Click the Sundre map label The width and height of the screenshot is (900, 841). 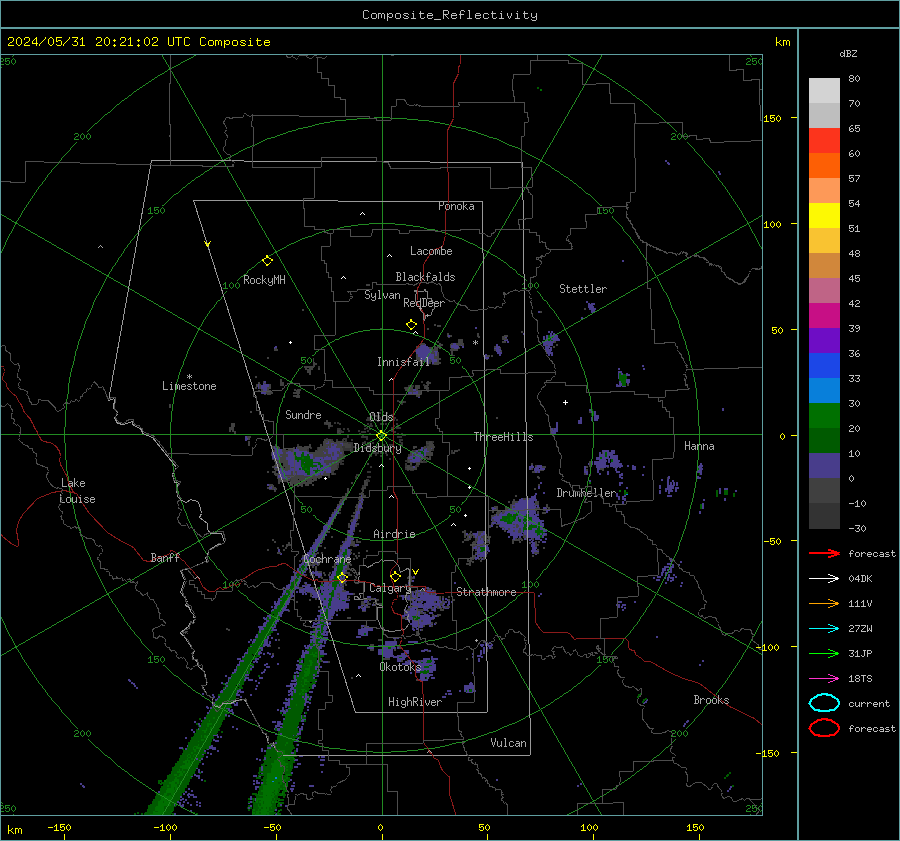303,414
